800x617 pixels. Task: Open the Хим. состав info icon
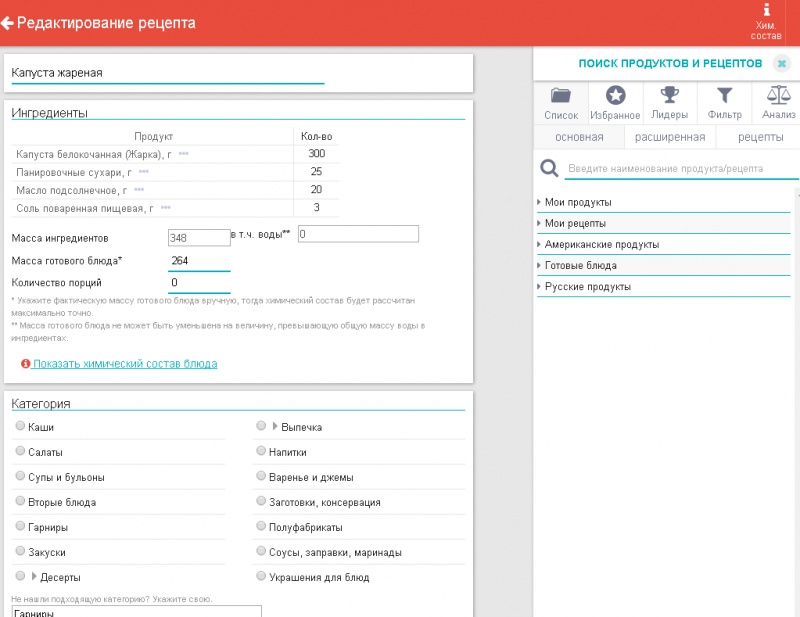766,22
